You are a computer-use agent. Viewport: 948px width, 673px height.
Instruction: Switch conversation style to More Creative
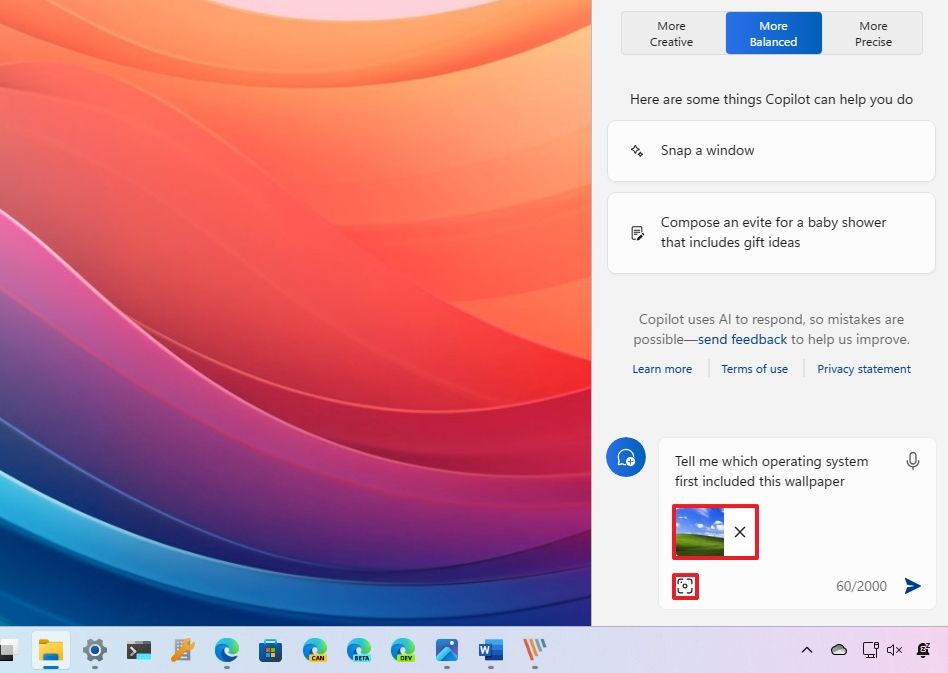click(x=670, y=33)
